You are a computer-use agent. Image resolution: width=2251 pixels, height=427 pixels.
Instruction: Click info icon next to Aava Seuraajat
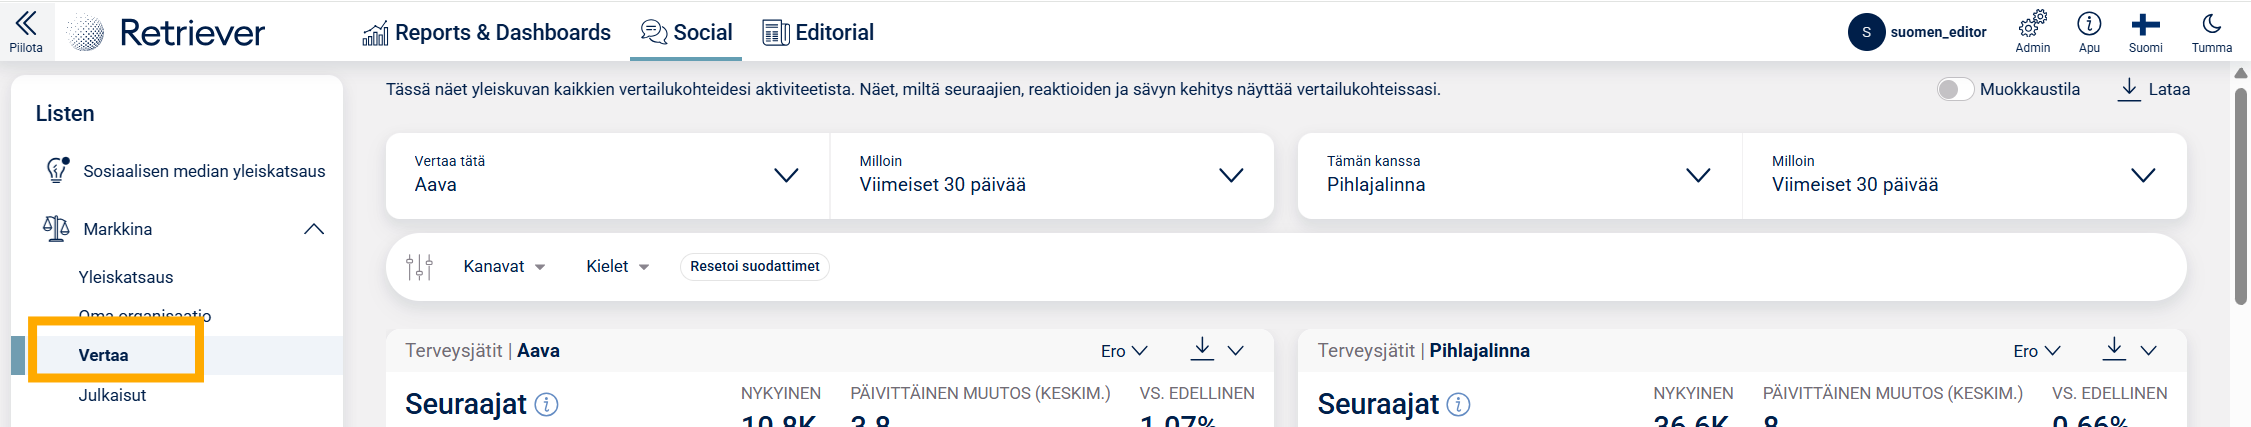[546, 404]
